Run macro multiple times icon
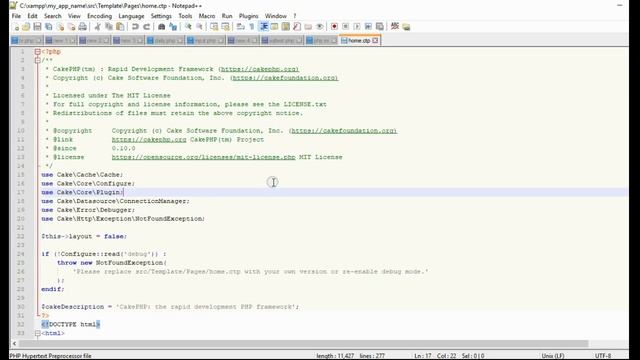This screenshot has height=360, width=640. pos(368,27)
